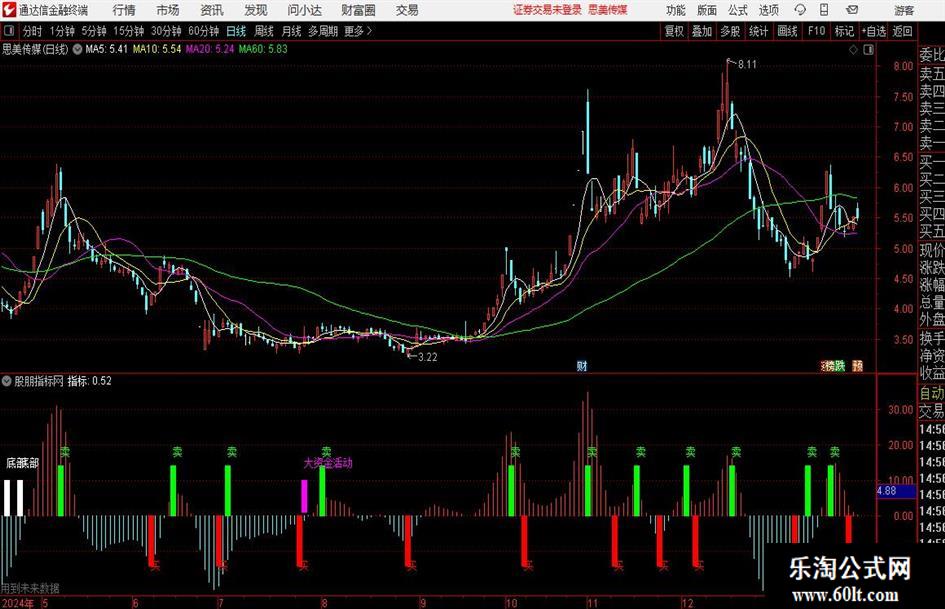This screenshot has height=609, width=945.
Task: Click the 复权 toolbar button
Action: (674, 31)
